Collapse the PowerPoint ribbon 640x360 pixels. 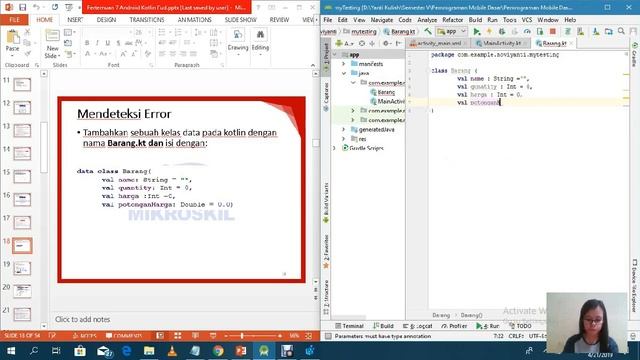click(x=313, y=65)
